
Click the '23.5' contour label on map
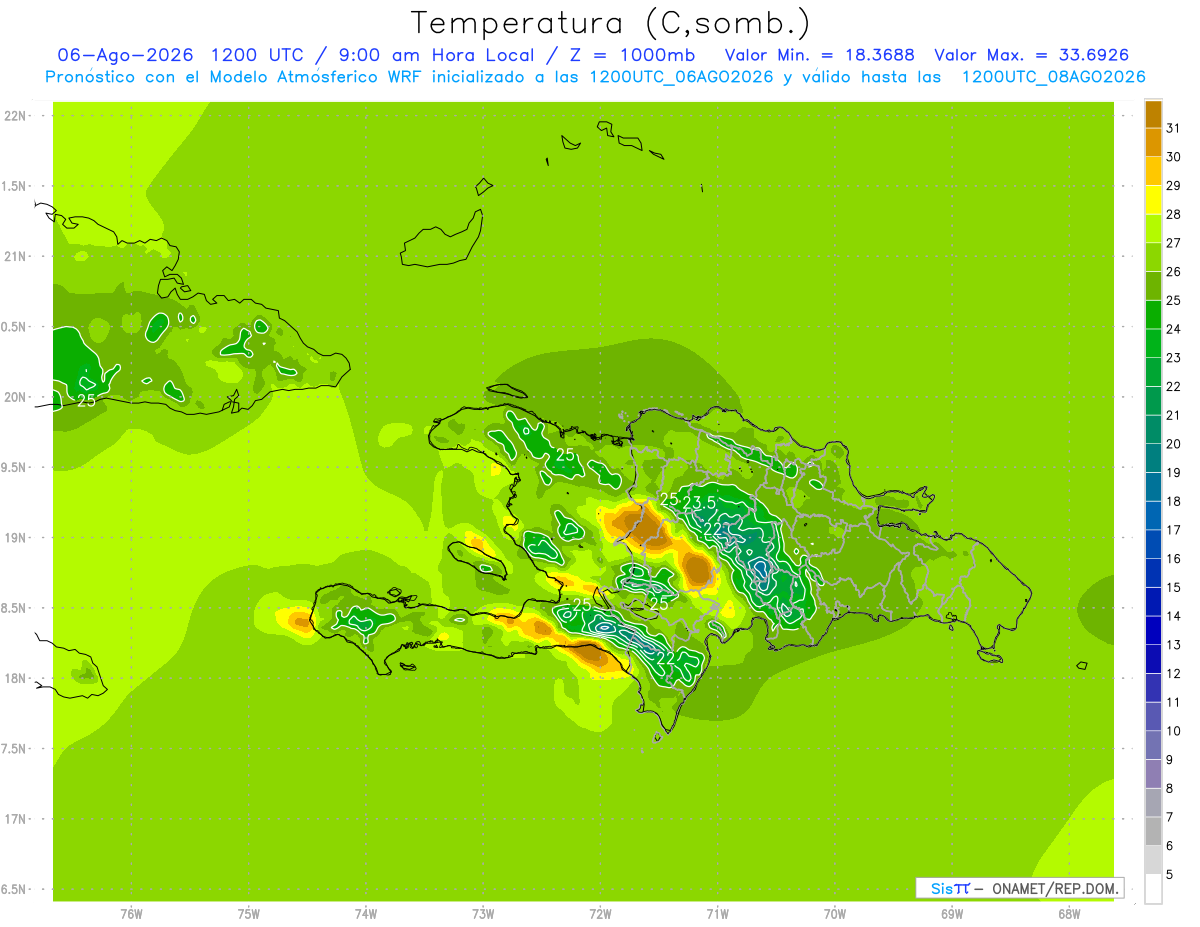[699, 502]
